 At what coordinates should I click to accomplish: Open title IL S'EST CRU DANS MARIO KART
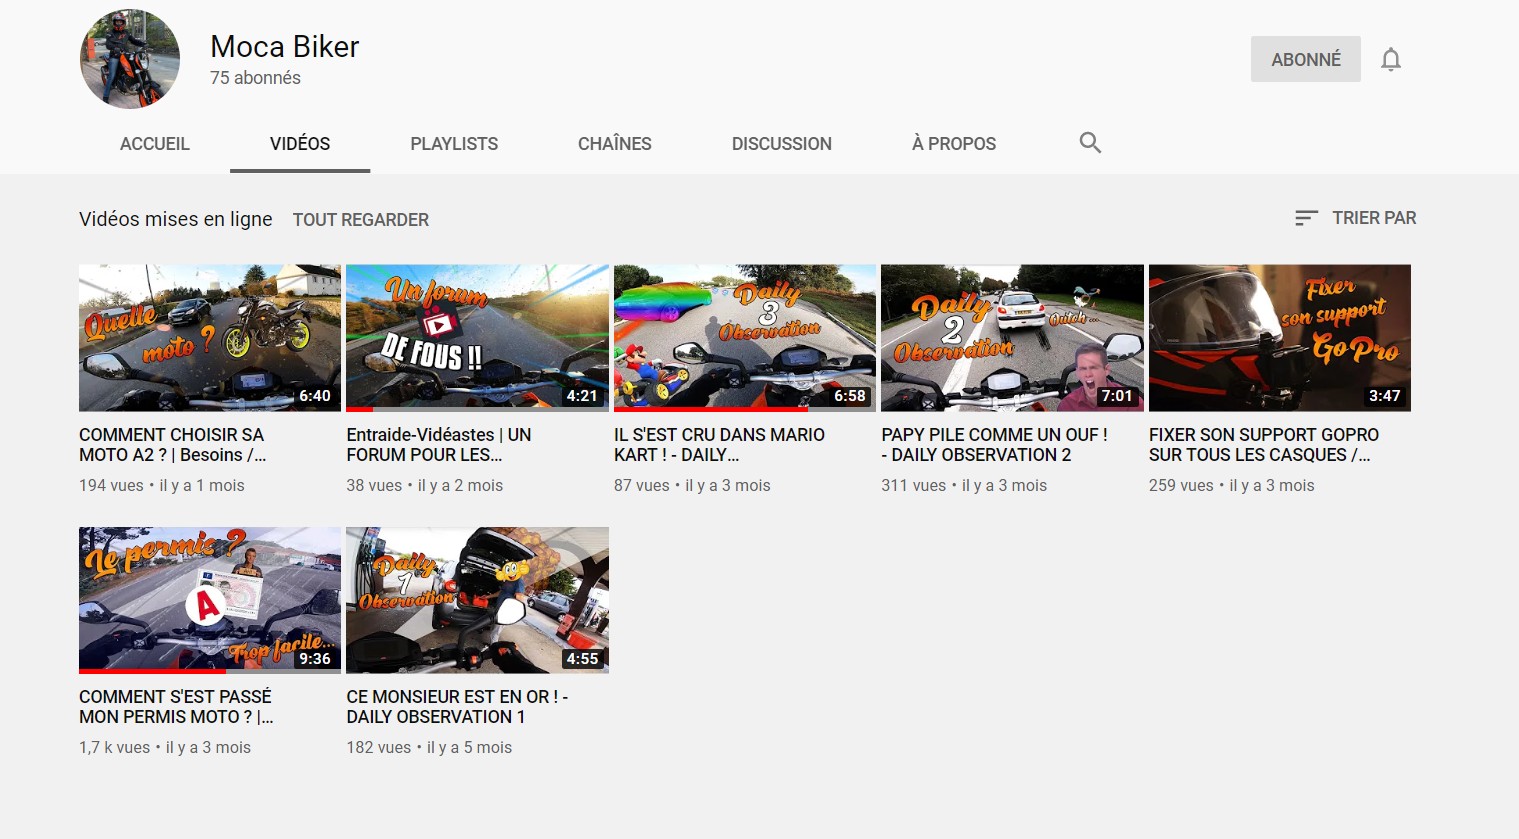(x=719, y=445)
